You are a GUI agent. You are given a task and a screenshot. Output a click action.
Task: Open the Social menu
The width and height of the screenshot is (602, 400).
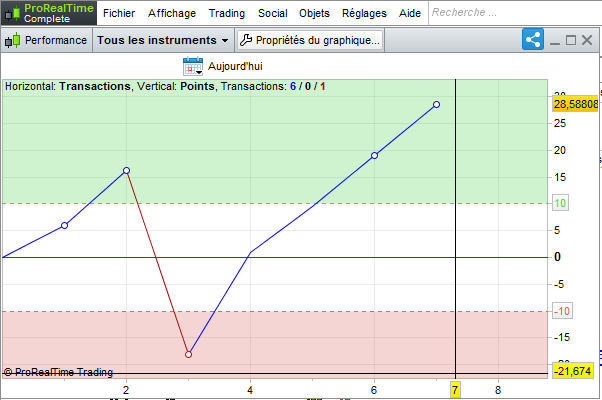(x=273, y=13)
